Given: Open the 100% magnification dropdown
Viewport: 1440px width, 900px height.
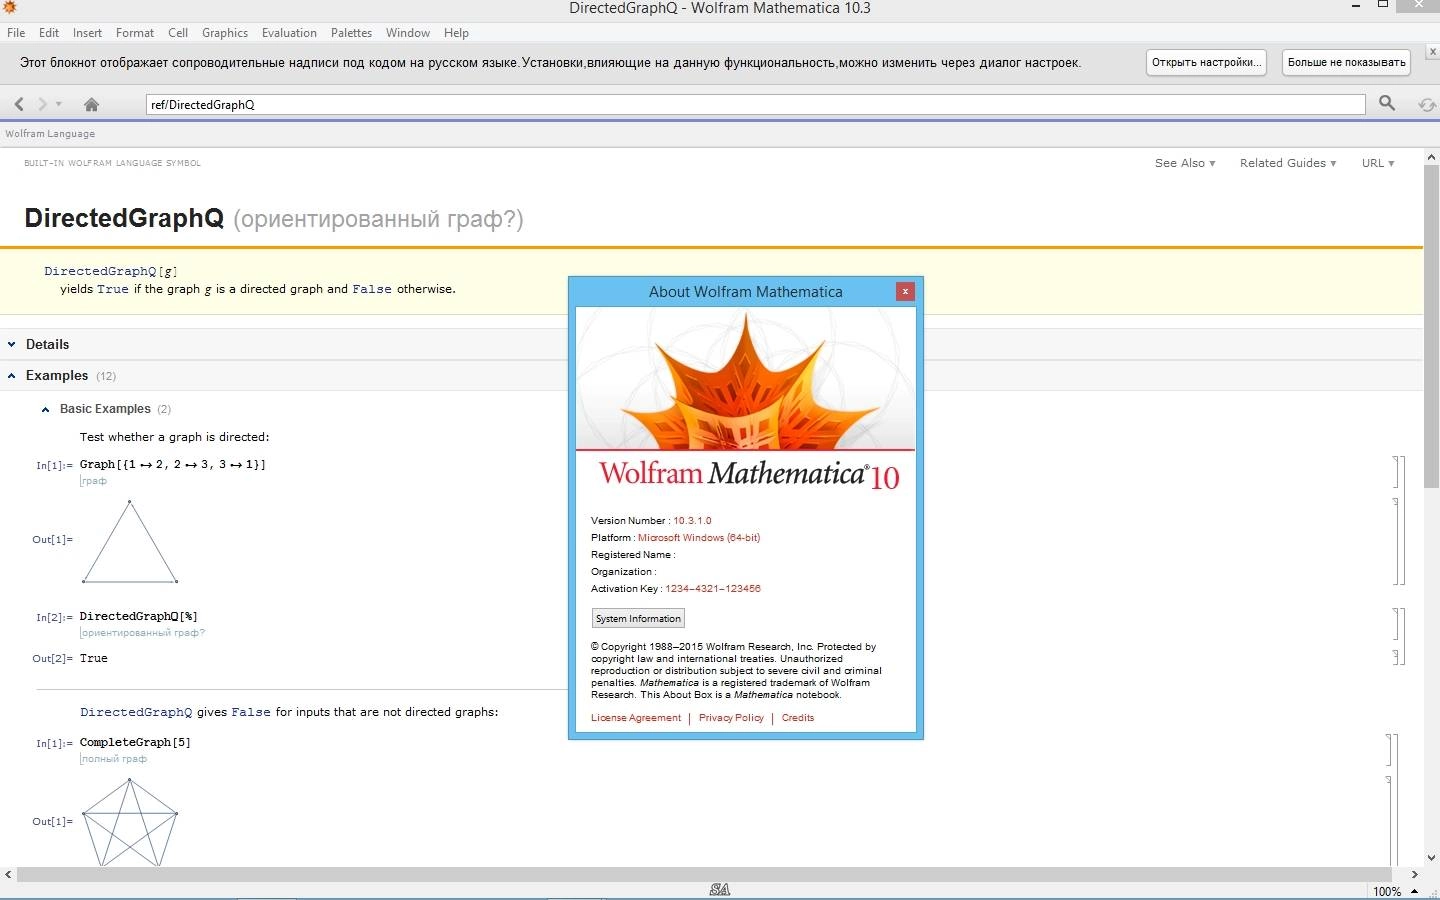Looking at the screenshot, I should coord(1396,891).
